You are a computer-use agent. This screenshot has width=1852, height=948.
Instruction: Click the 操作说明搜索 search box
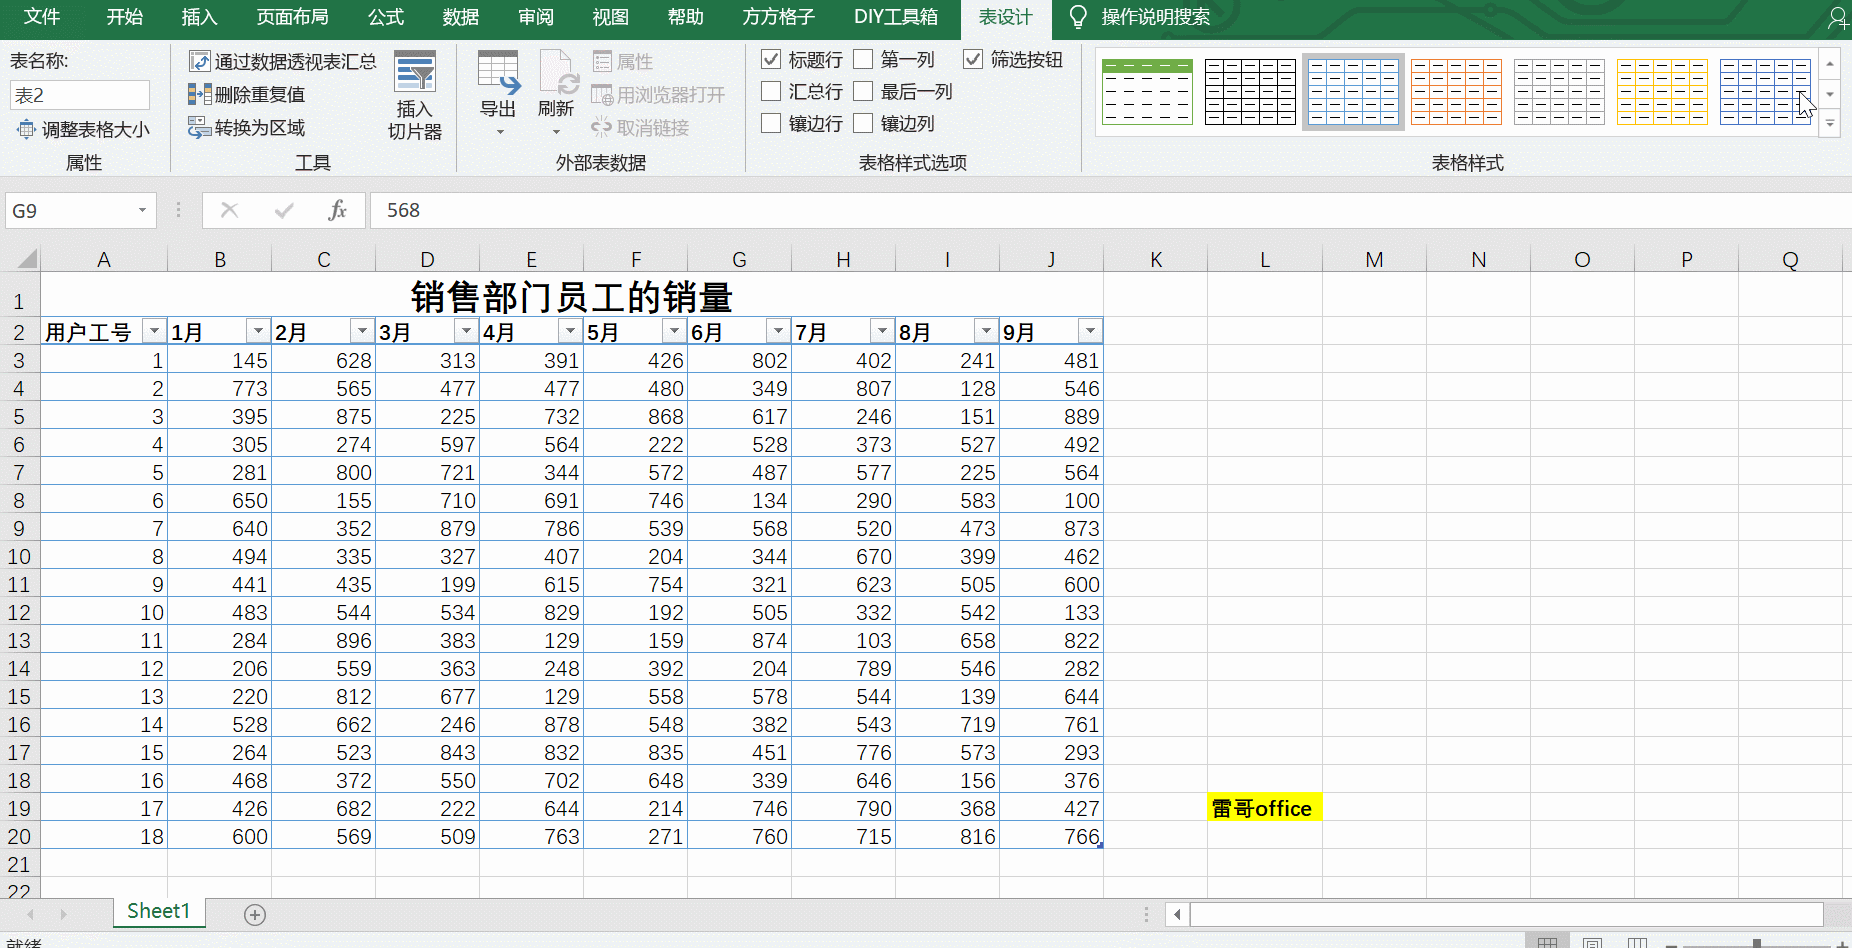[1155, 17]
